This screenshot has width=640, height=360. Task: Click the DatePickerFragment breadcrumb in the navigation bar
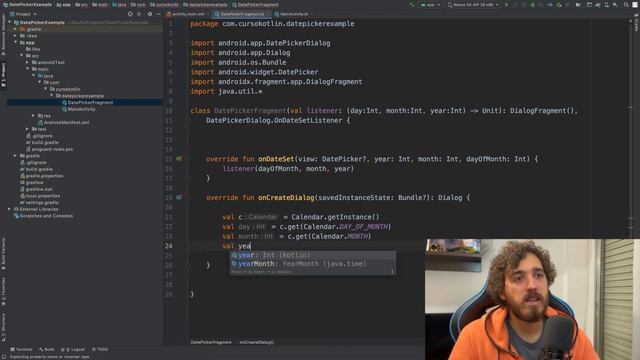256,5
